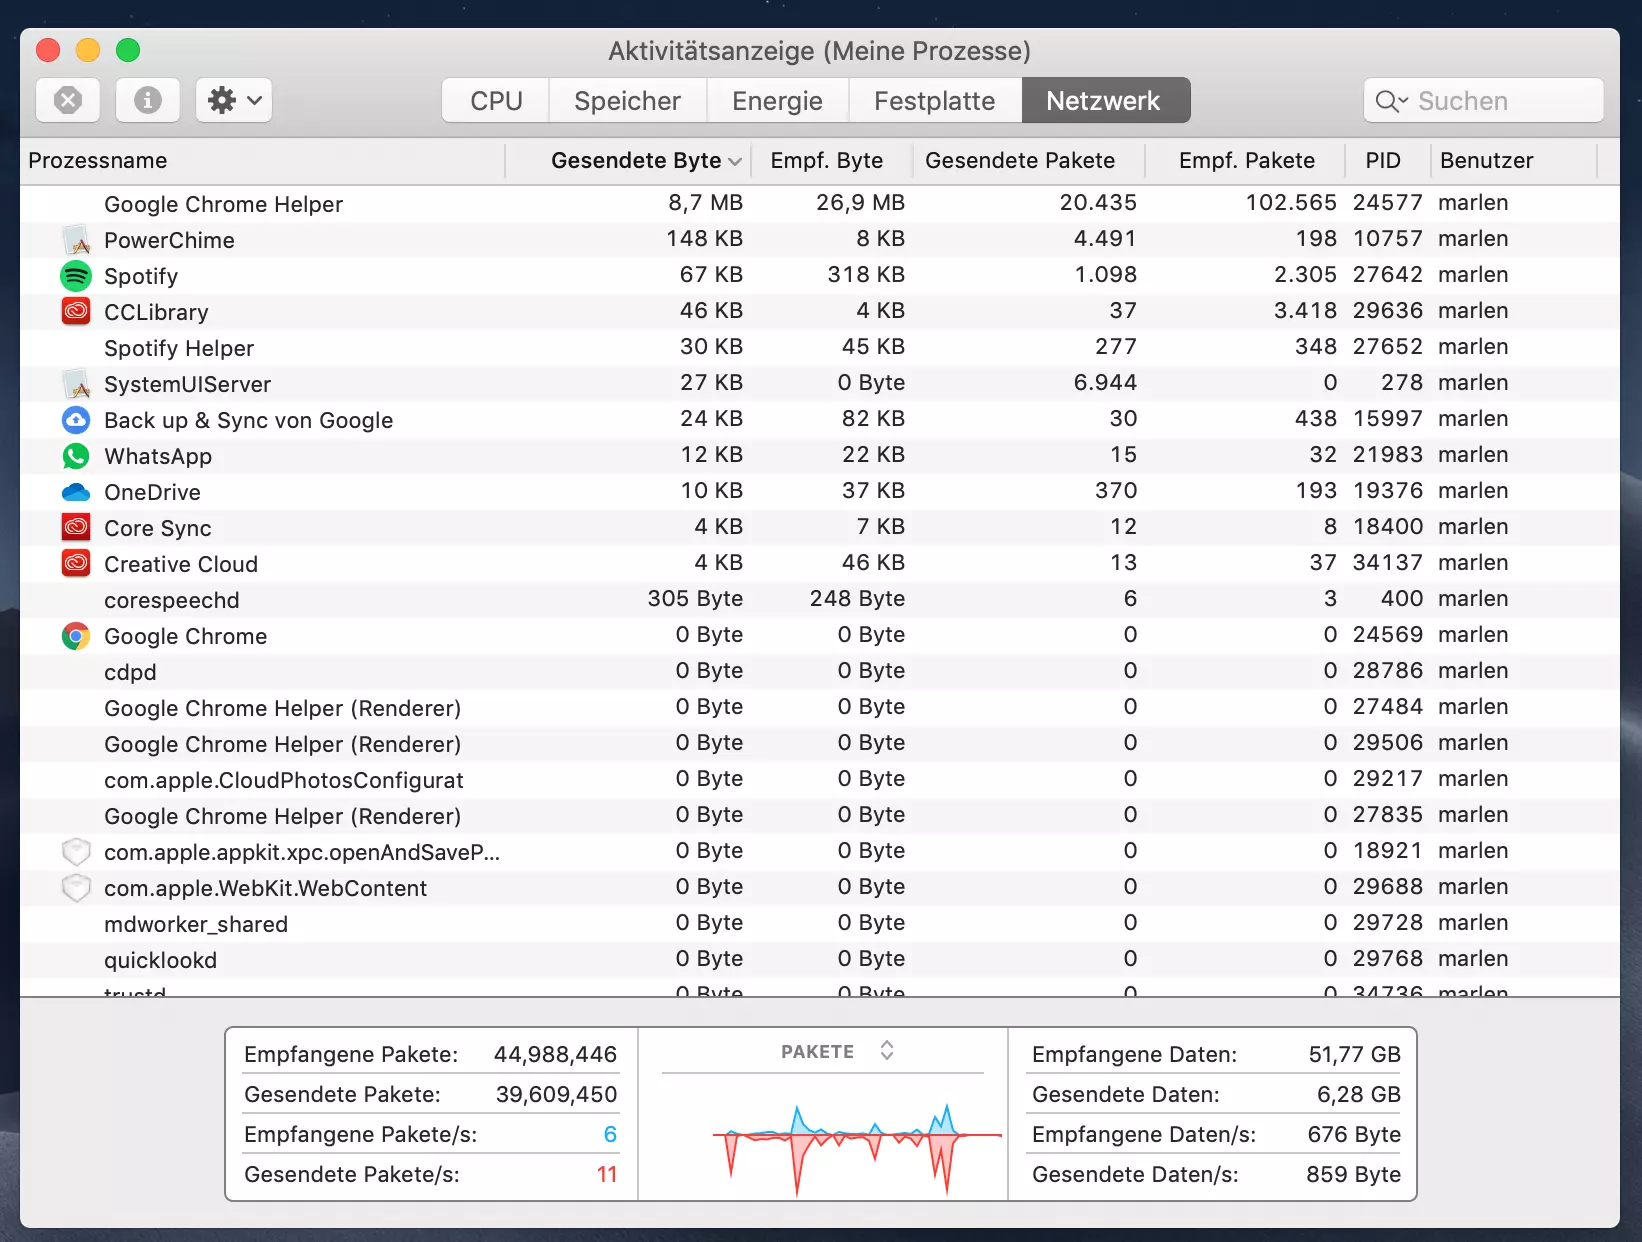The height and width of the screenshot is (1242, 1642).
Task: Click the network packets graph
Action: (822, 1140)
